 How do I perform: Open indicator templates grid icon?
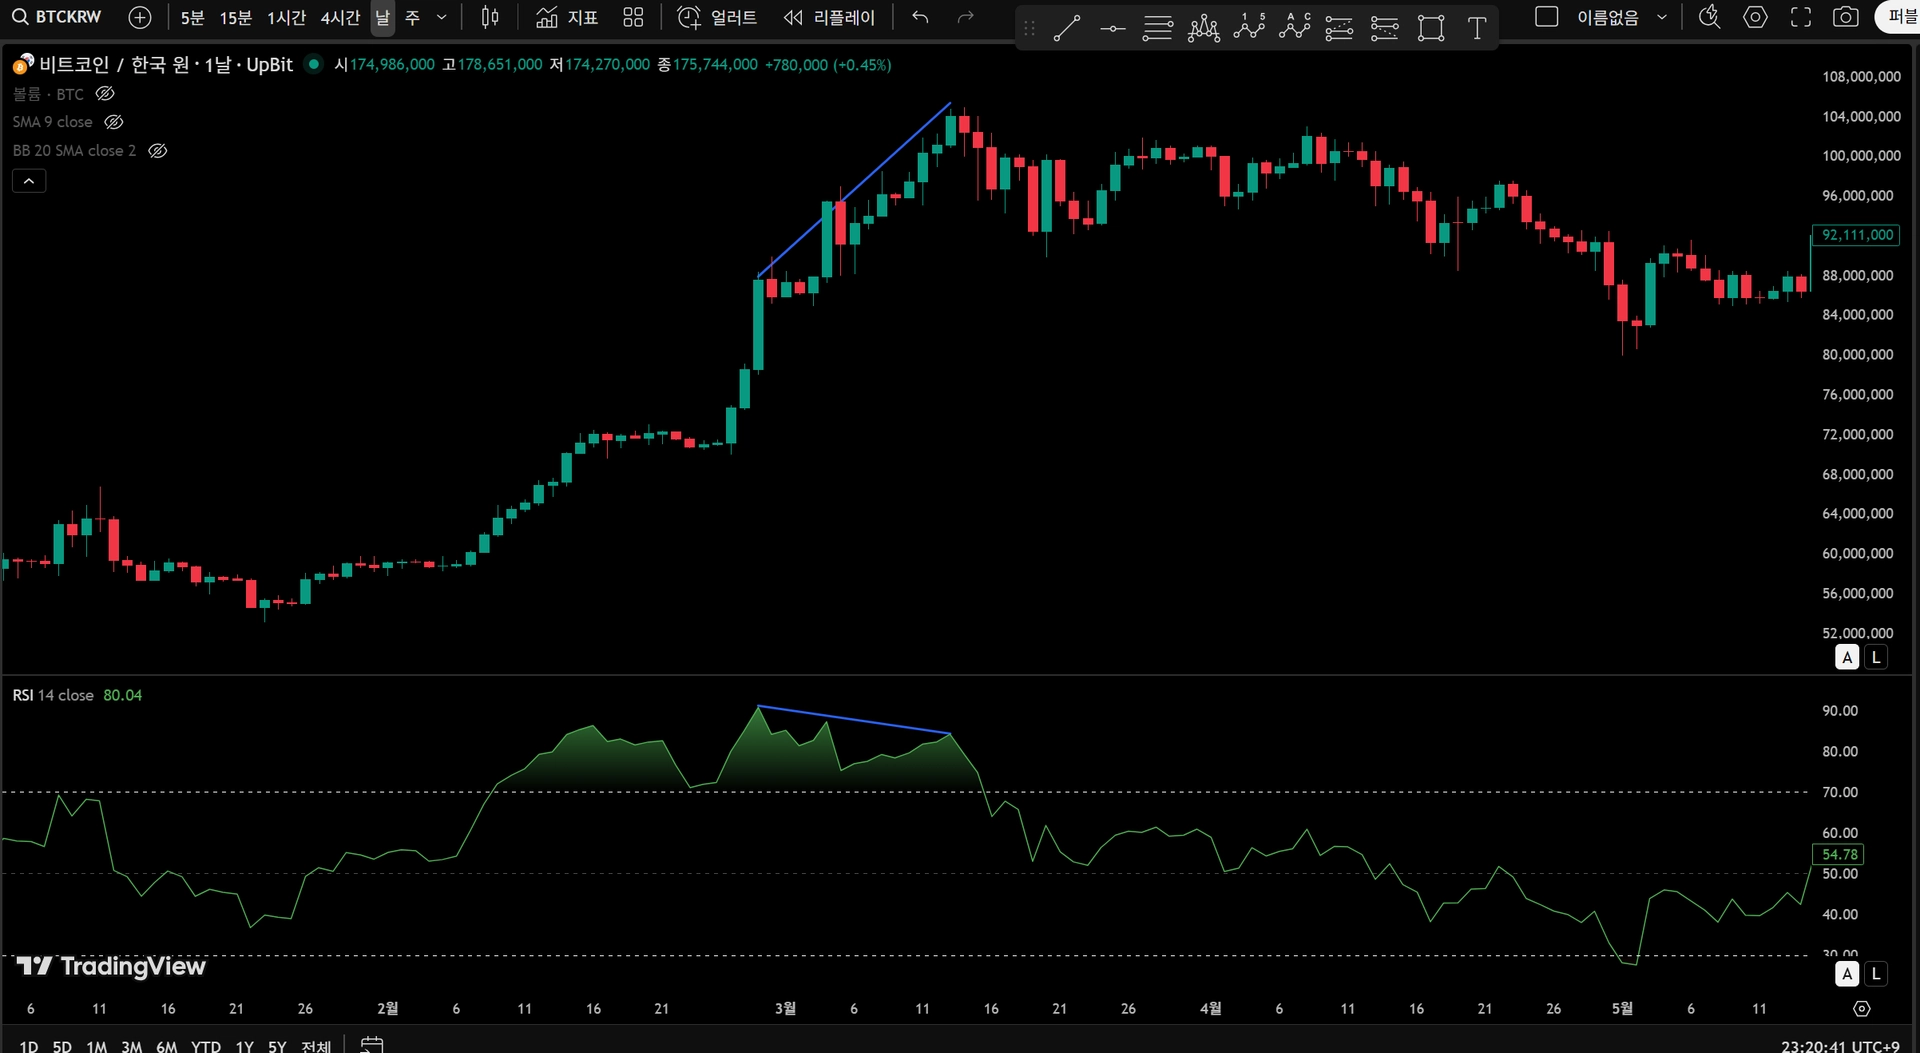[x=633, y=17]
